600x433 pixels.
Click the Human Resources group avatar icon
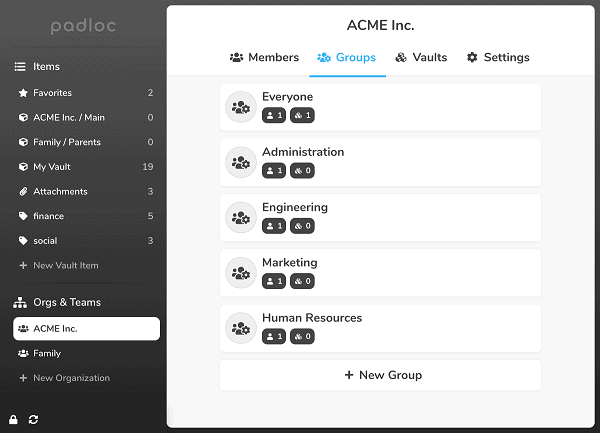pos(241,328)
